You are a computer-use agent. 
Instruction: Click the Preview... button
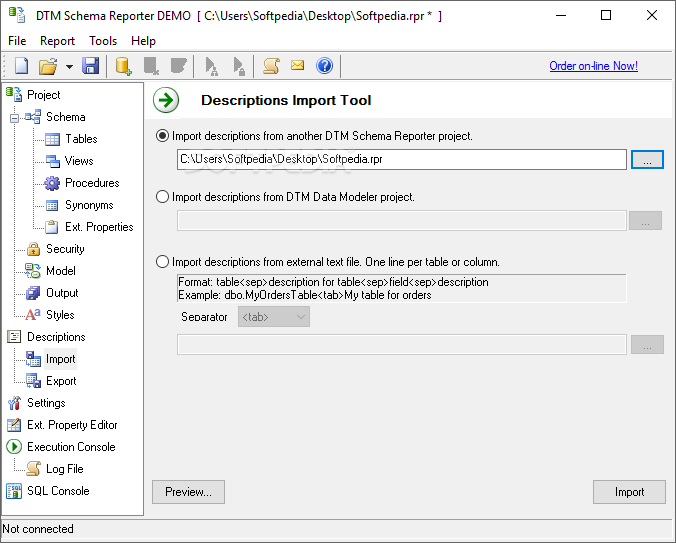tap(188, 492)
